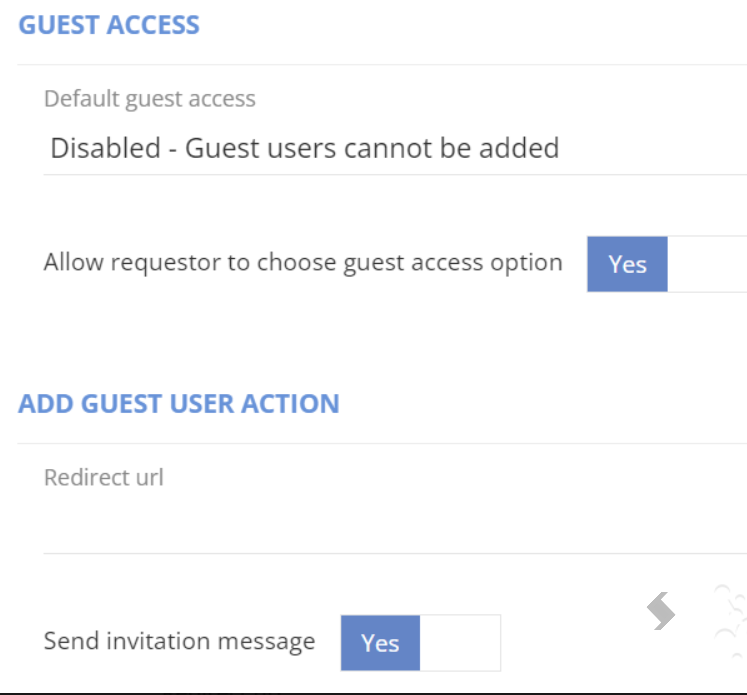
Task: Click 'Allow requestor to choose guest access option' label
Action: 303,262
